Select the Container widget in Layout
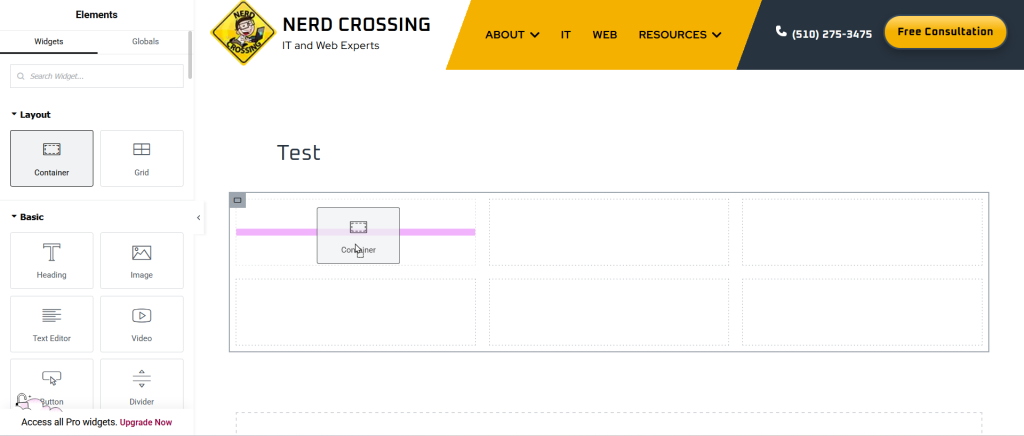The width and height of the screenshot is (1024, 436). pos(52,159)
